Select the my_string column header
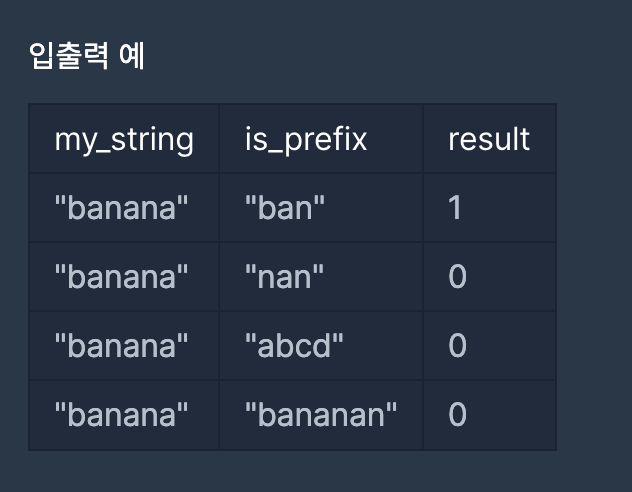 (124, 139)
